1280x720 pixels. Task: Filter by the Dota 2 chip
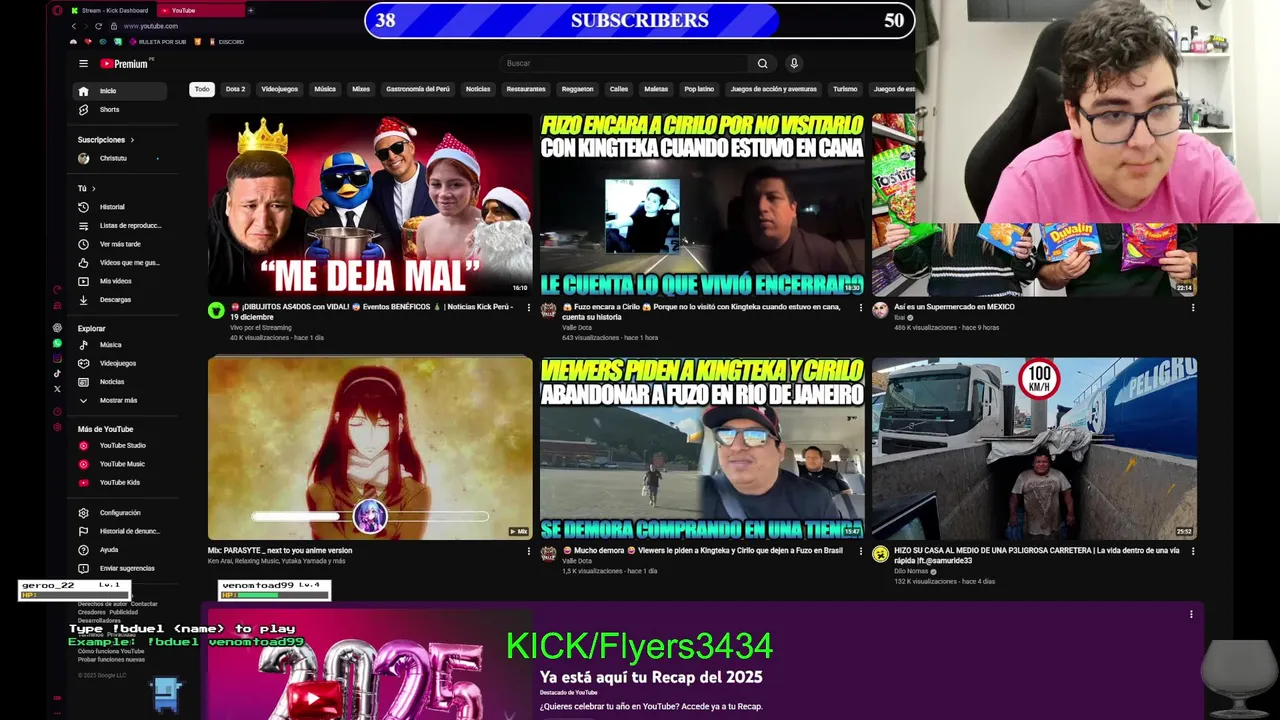pos(235,89)
